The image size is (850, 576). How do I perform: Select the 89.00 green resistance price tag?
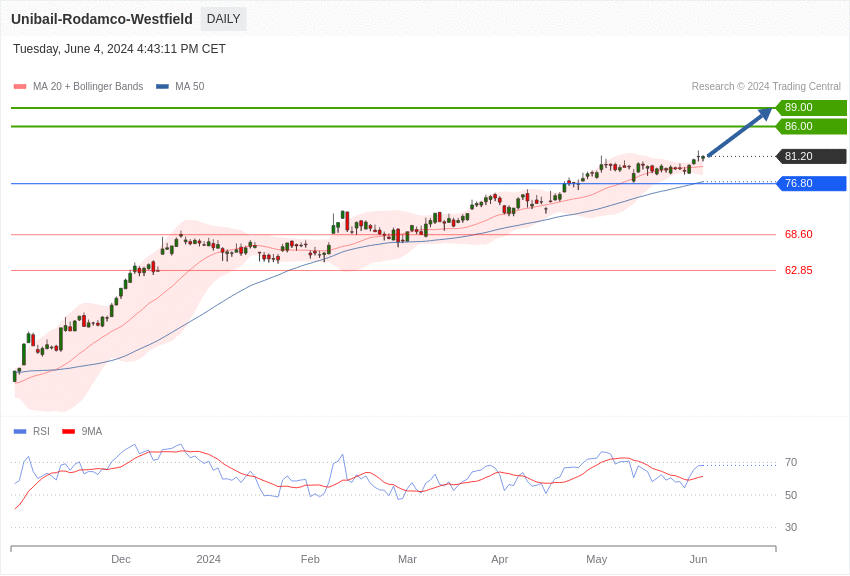(811, 108)
